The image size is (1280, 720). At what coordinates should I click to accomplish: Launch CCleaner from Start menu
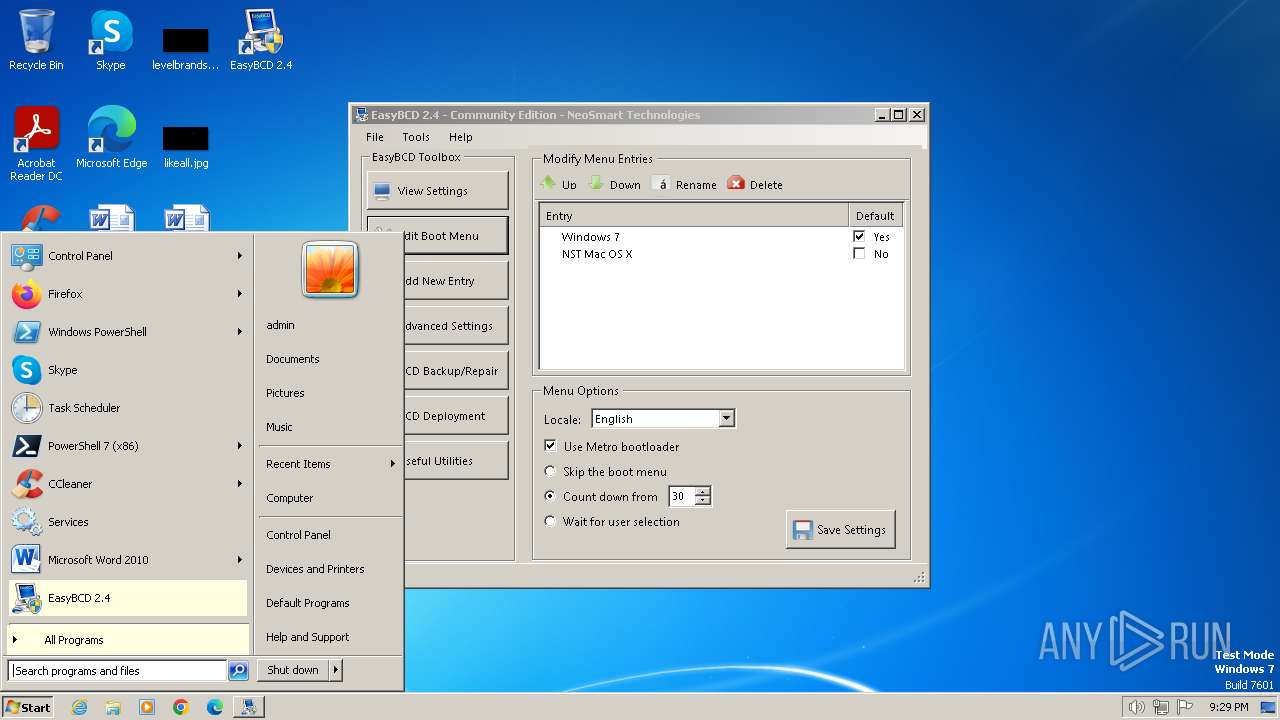(x=127, y=484)
